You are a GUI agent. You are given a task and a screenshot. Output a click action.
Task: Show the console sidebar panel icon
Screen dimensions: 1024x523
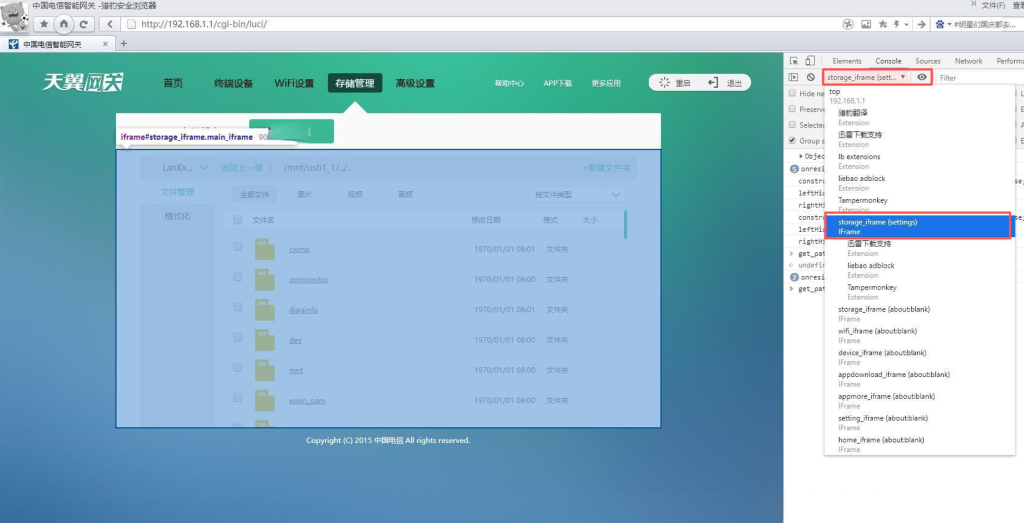[x=793, y=77]
